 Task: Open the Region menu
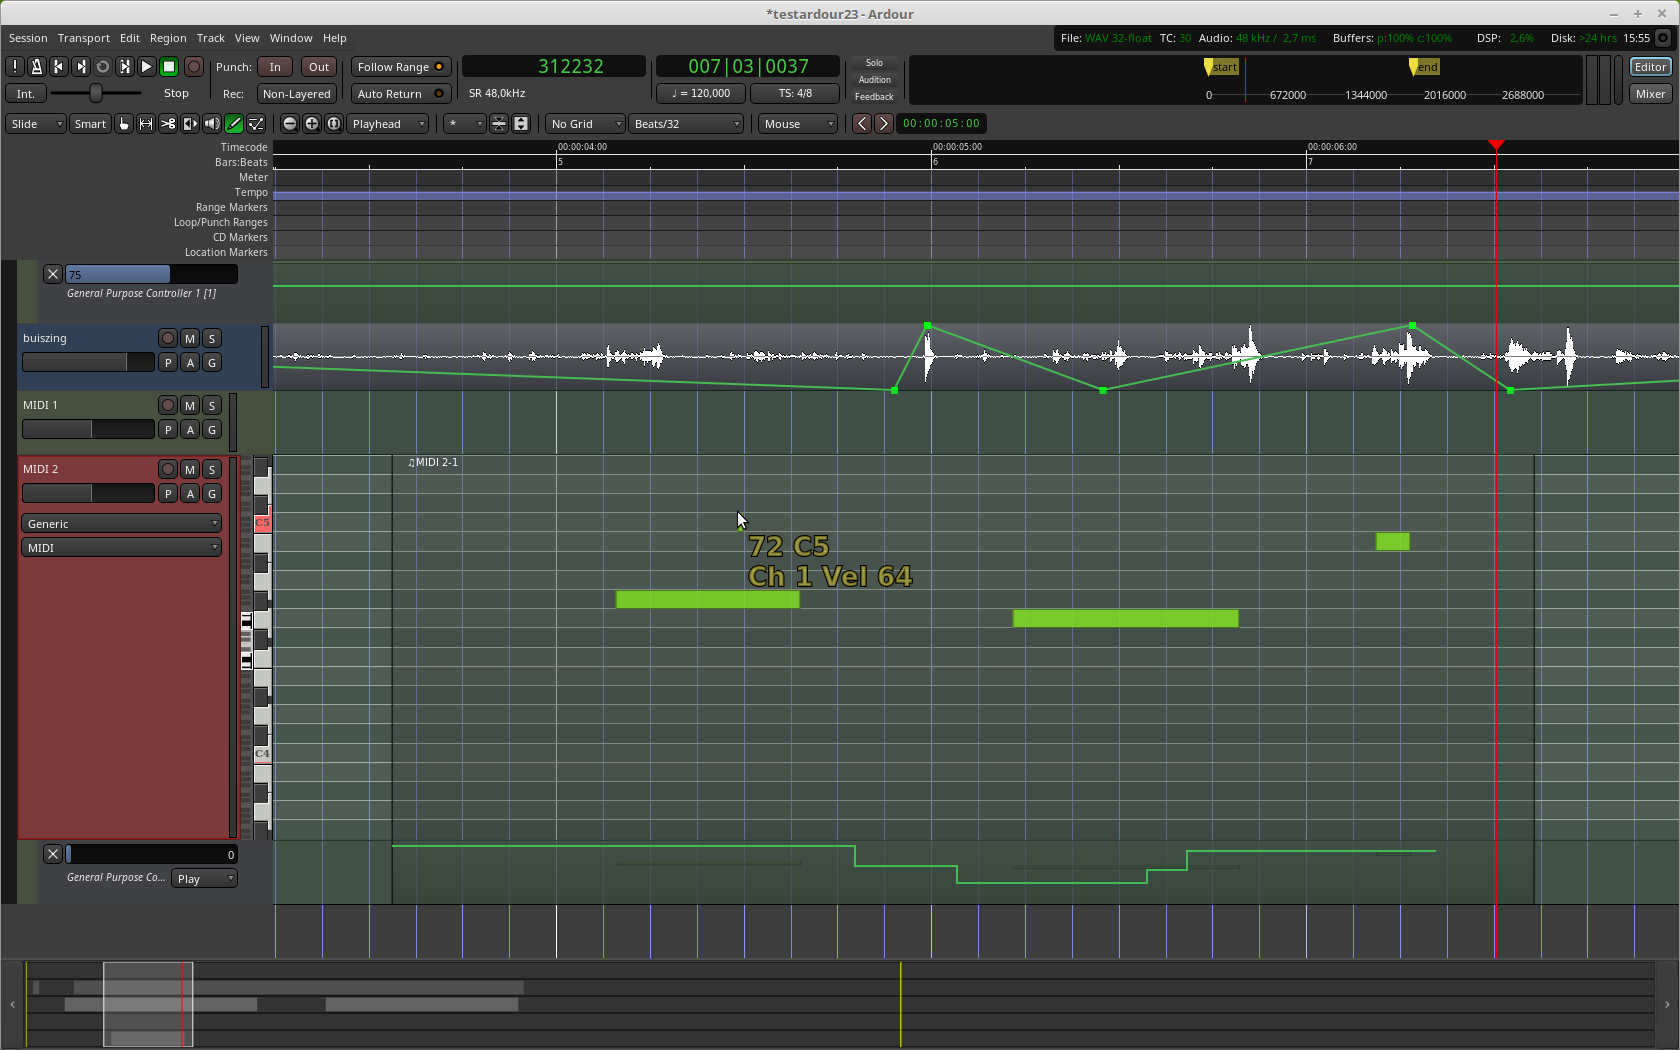click(x=168, y=38)
